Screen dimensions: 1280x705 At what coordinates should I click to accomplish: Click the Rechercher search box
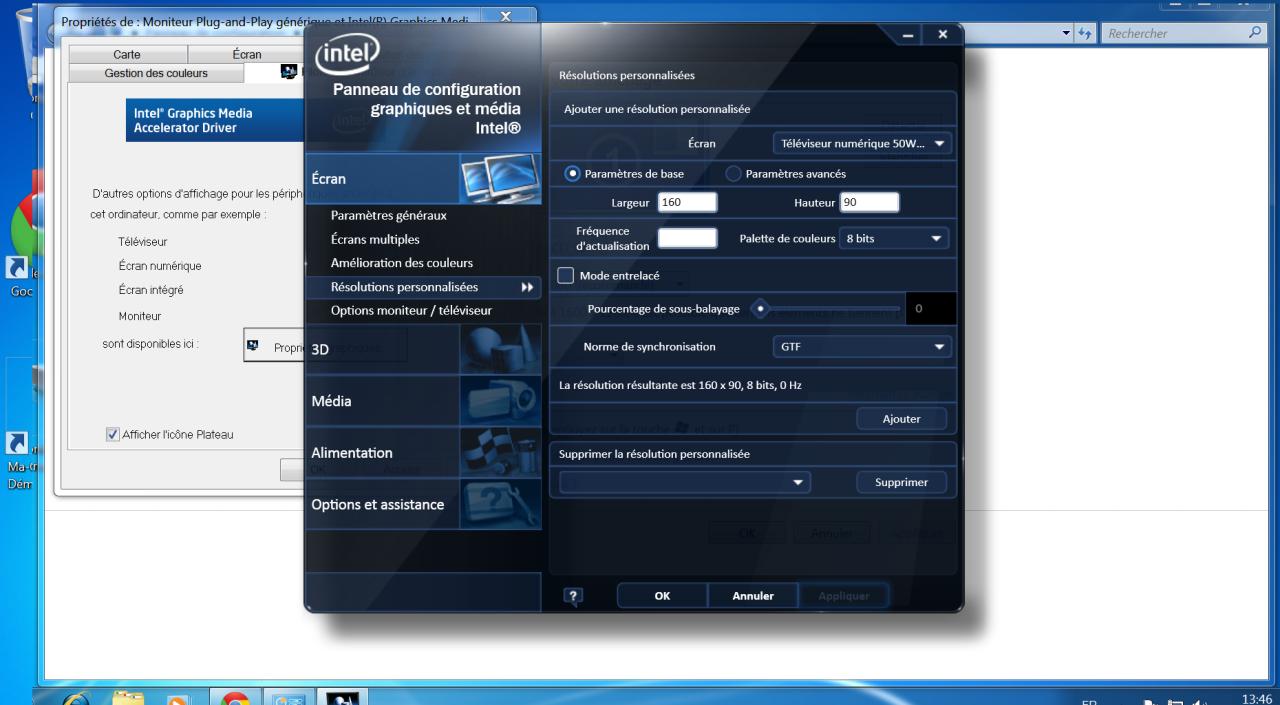(1183, 33)
